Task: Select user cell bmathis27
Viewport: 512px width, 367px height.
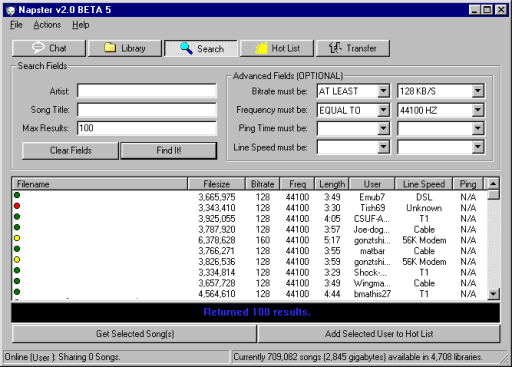Action: coord(372,294)
